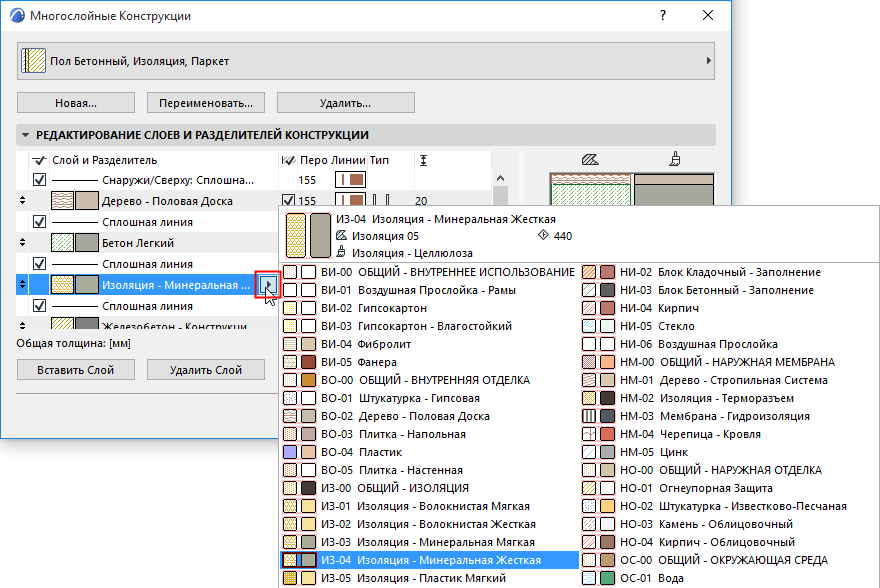The width and height of the screenshot is (880, 588).
Task: Toggle the 'Снаружи/Сверху: Сплошна...' line checkbox
Action: click(39, 180)
